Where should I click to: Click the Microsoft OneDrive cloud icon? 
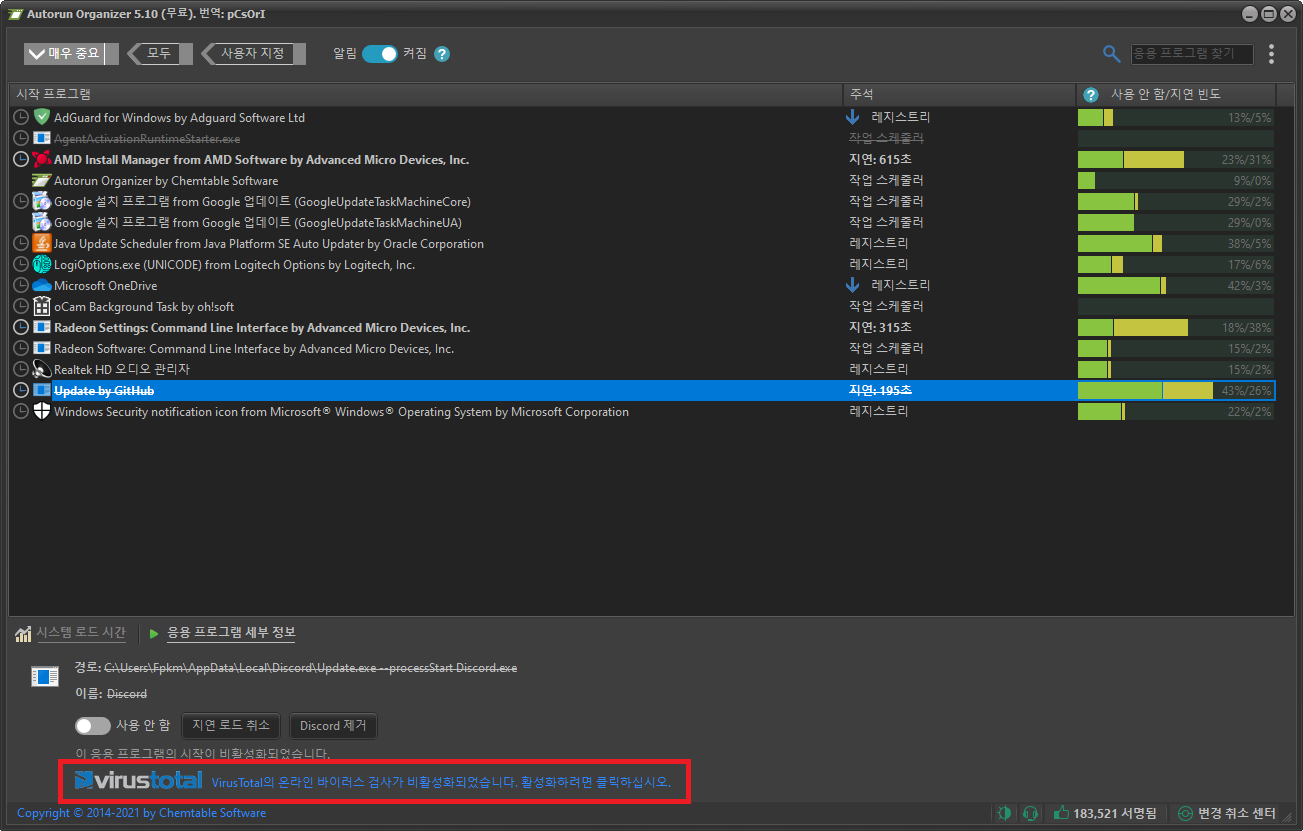(x=42, y=285)
